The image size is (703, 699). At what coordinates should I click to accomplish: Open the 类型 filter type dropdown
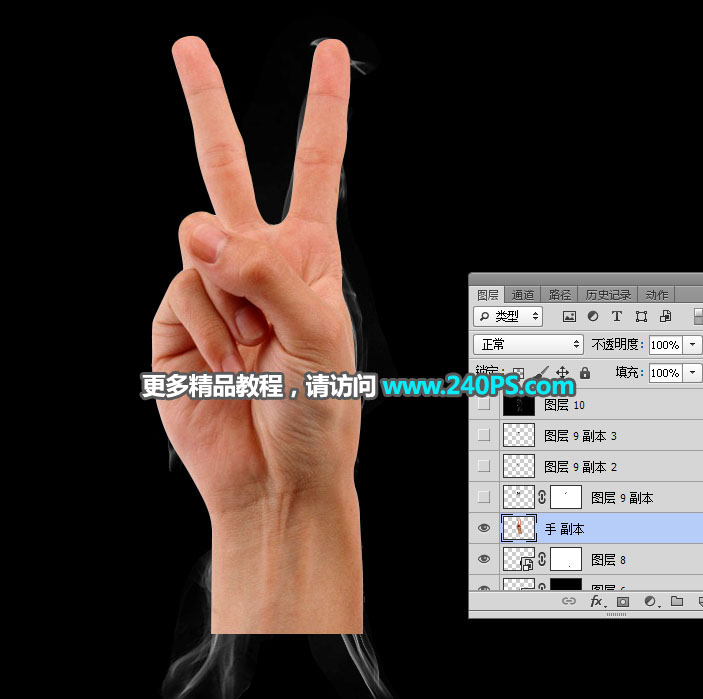[508, 317]
